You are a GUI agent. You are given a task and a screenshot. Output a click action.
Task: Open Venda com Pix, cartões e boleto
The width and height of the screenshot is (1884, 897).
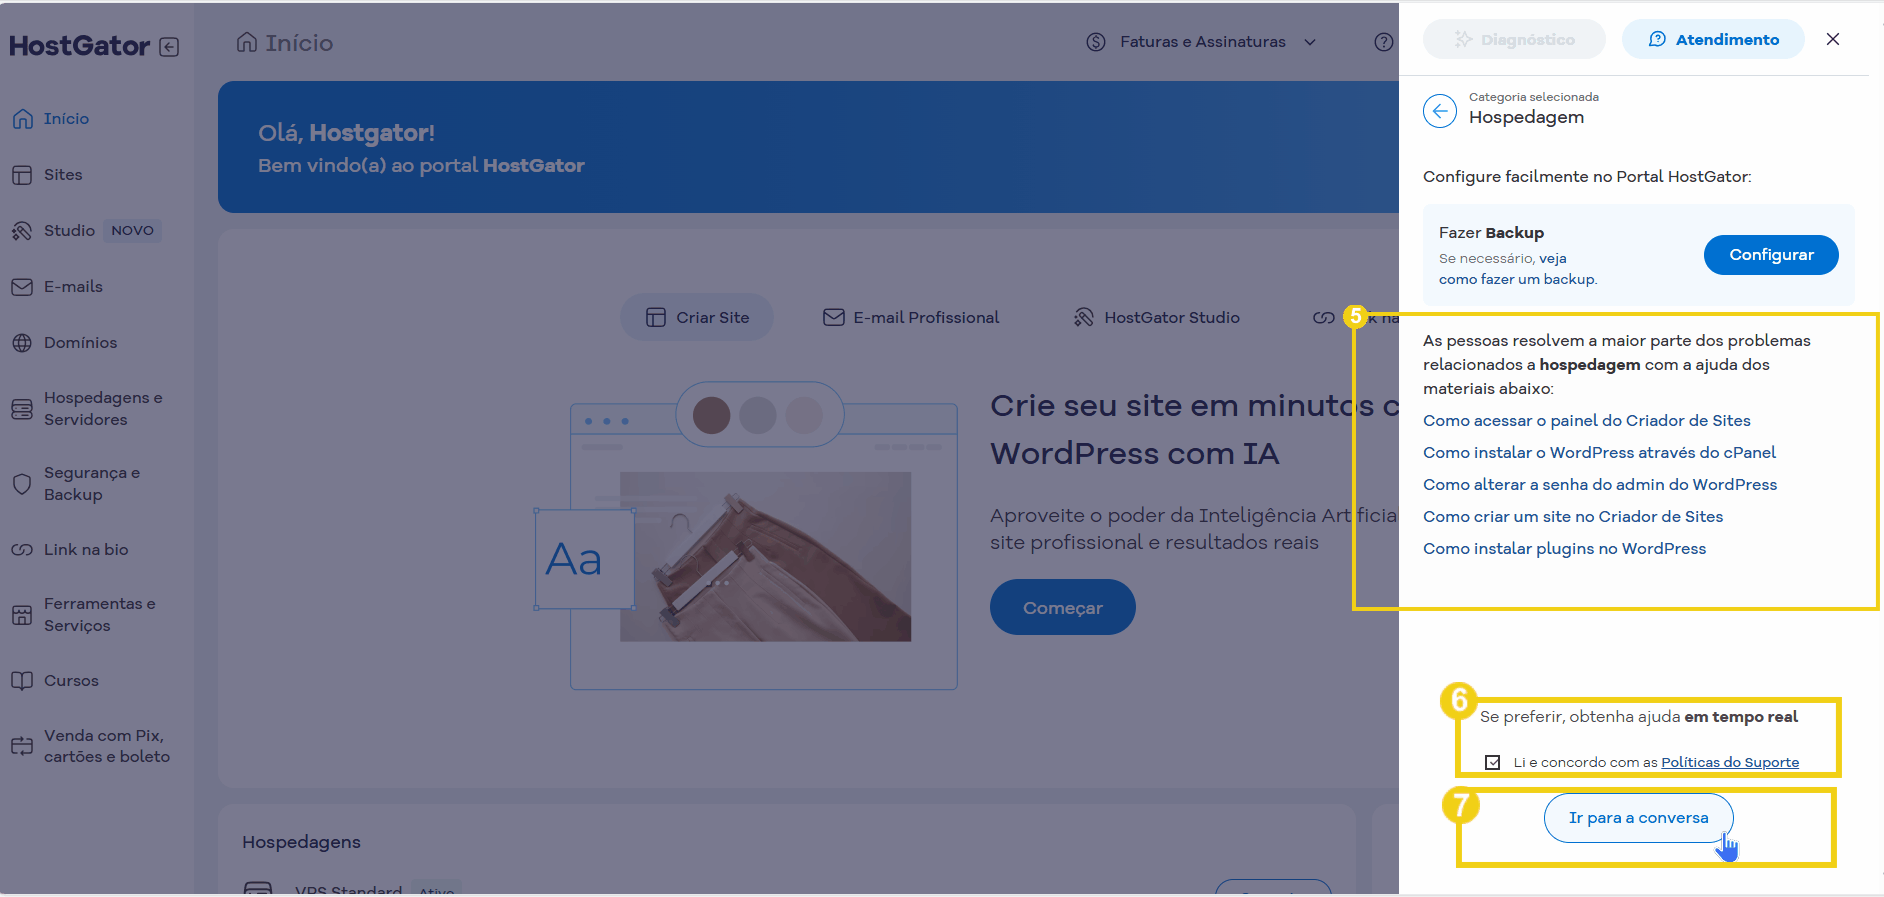tap(91, 746)
